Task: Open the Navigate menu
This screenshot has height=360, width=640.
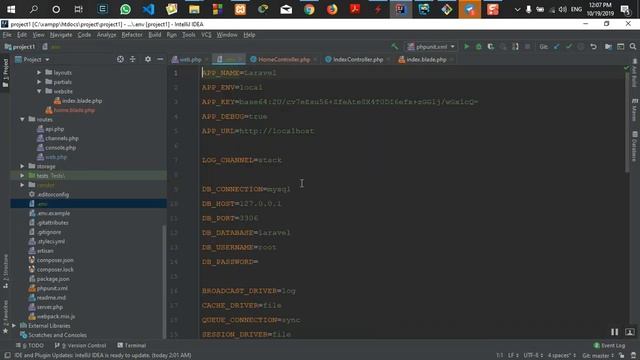Action: pyautogui.click(x=61, y=35)
